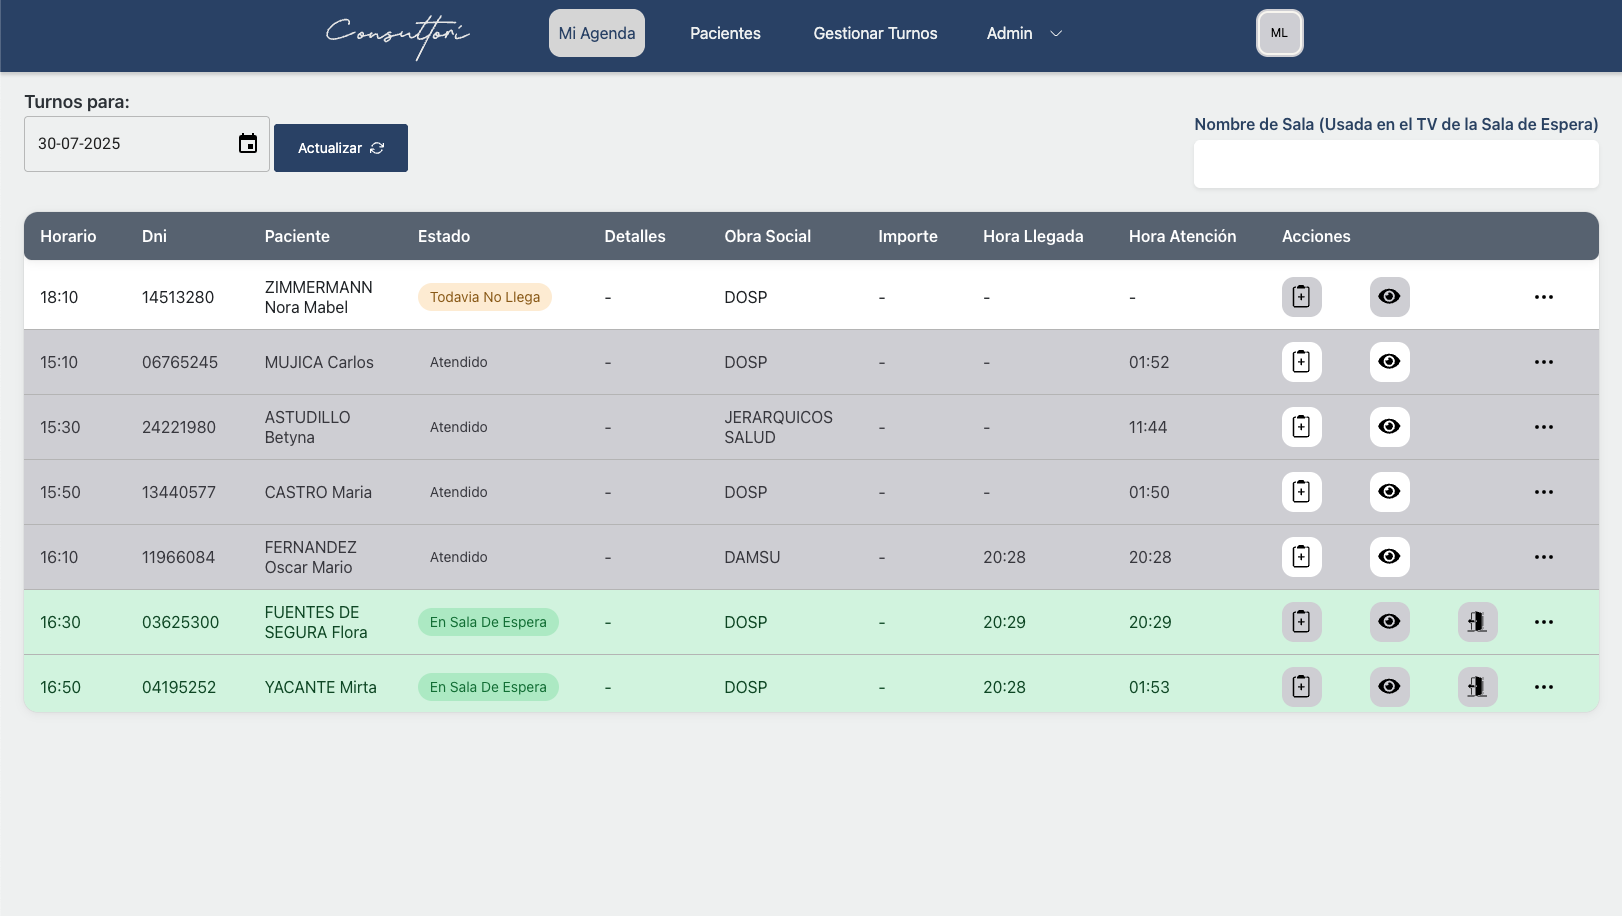Screen dimensions: 1622x916
Task: Click the Consulttori logo
Action: coord(395,35)
